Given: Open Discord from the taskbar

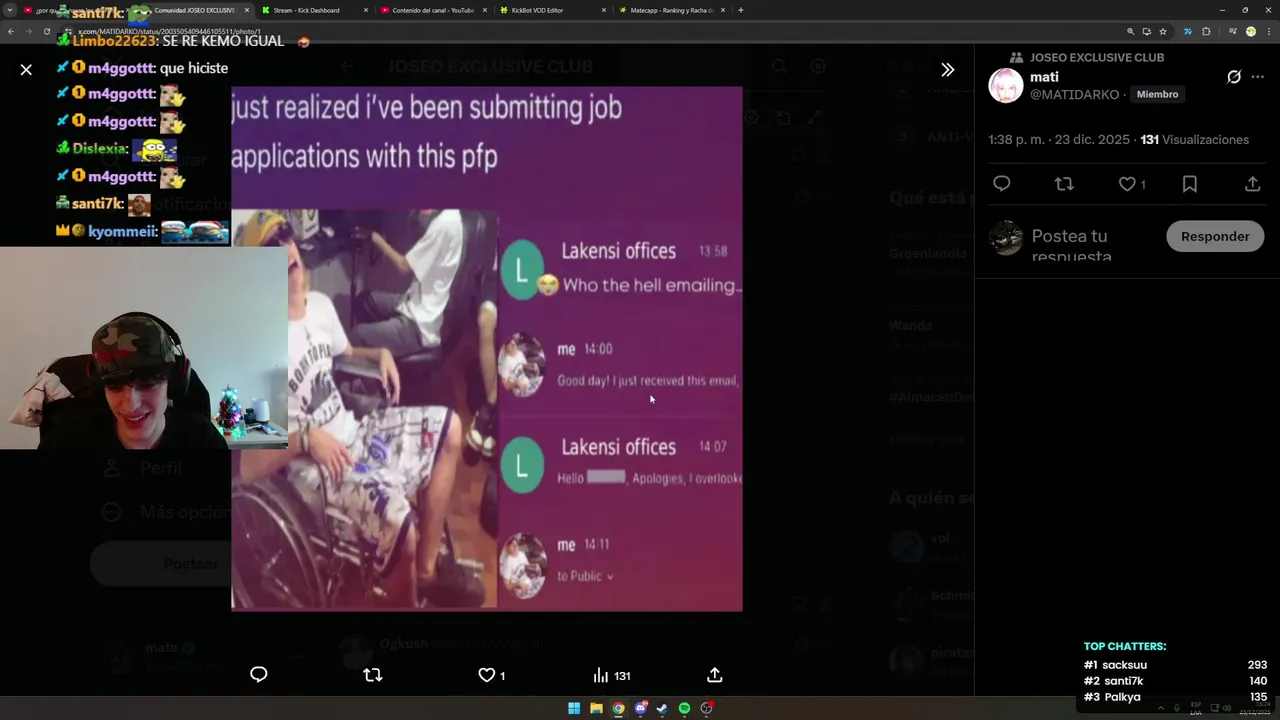Looking at the screenshot, I should [x=641, y=708].
